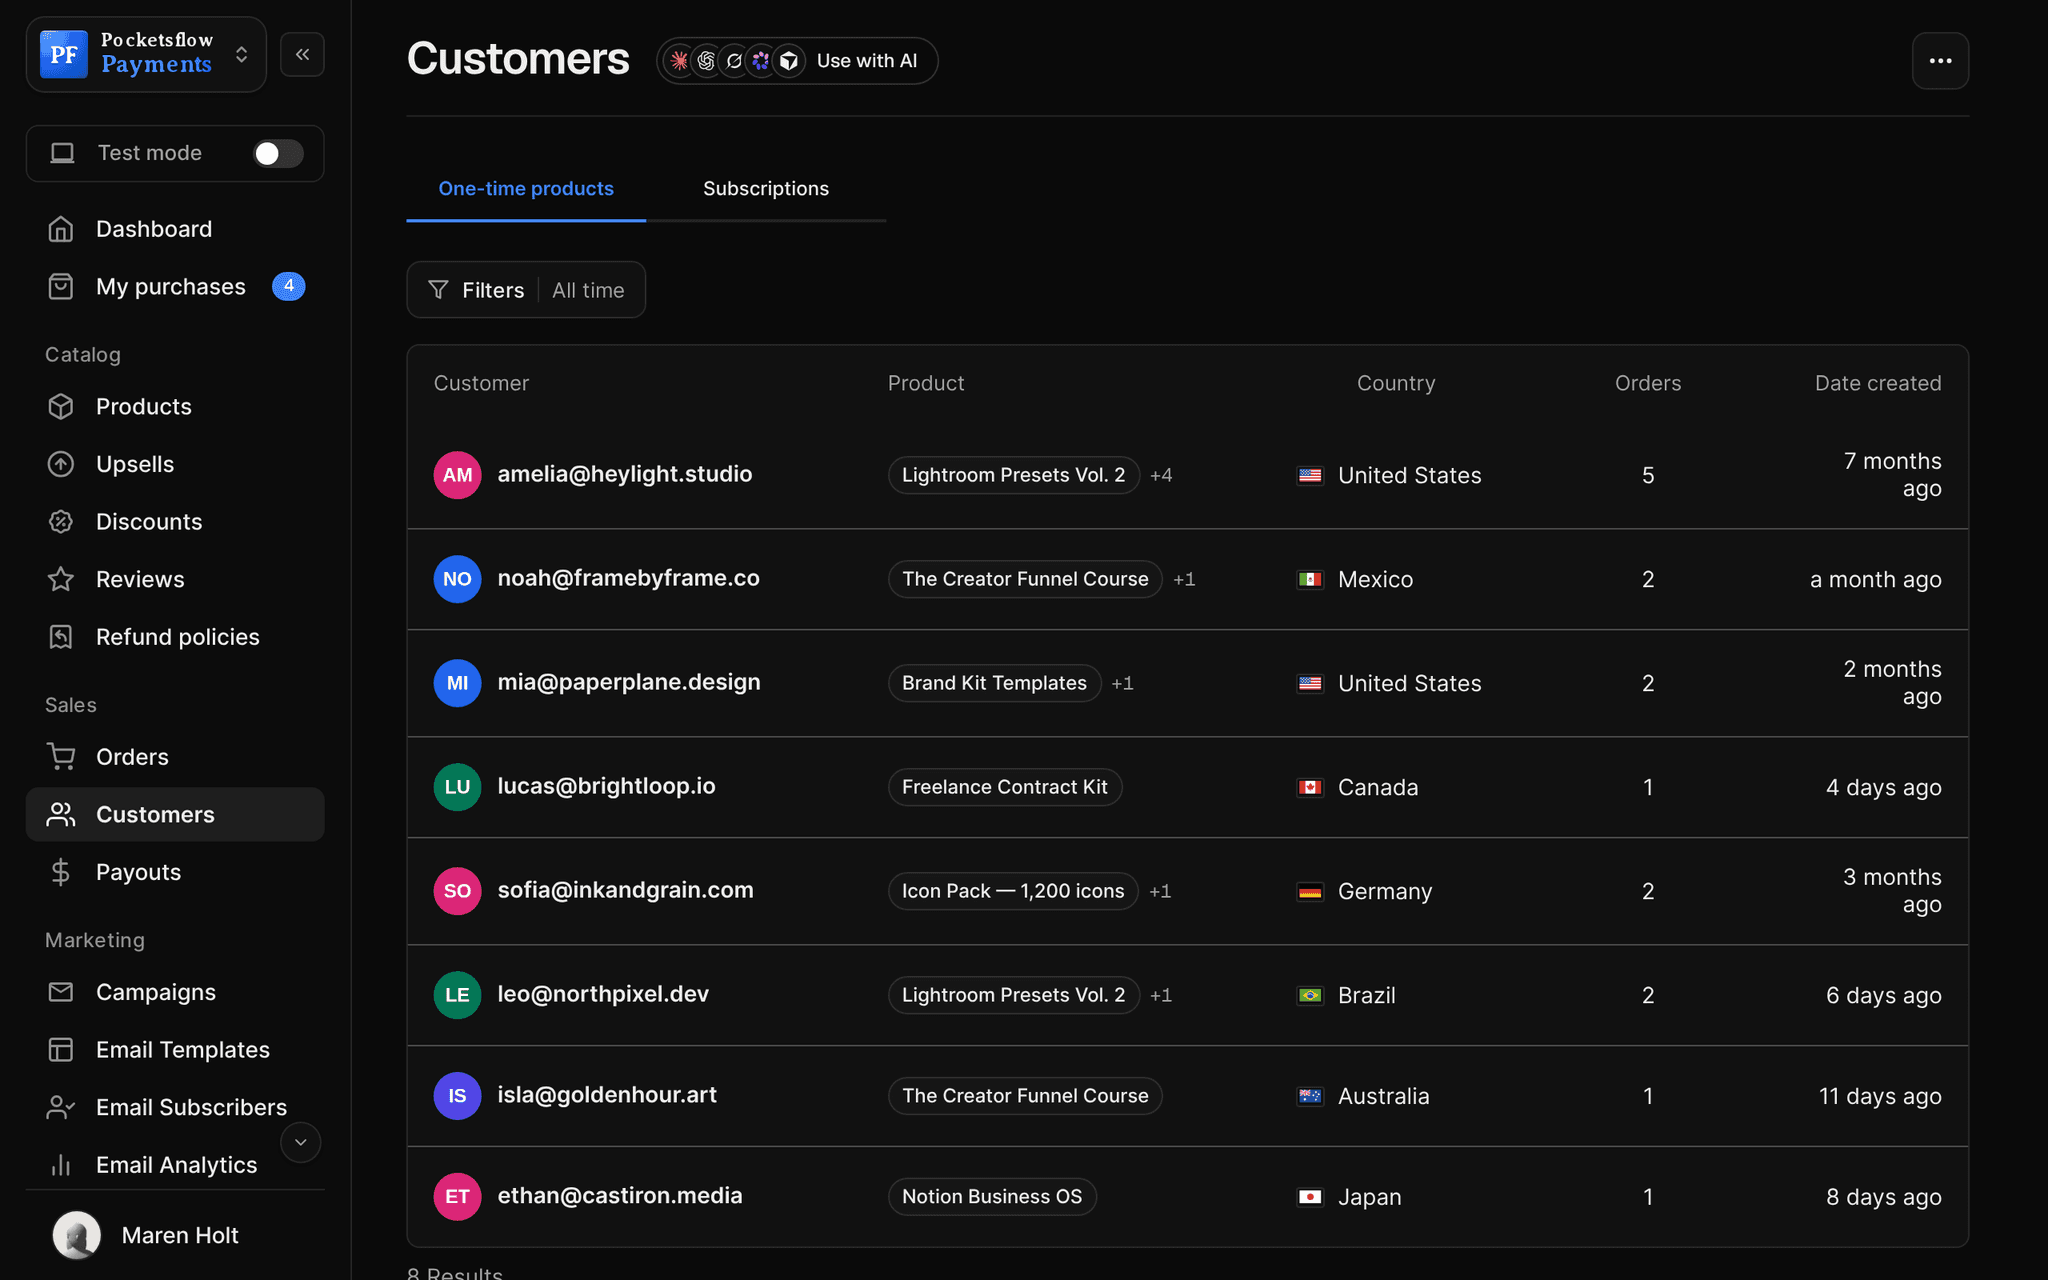Click the Freelance Contract Kit product tag
Viewport: 2048px width, 1280px height.
(1005, 787)
